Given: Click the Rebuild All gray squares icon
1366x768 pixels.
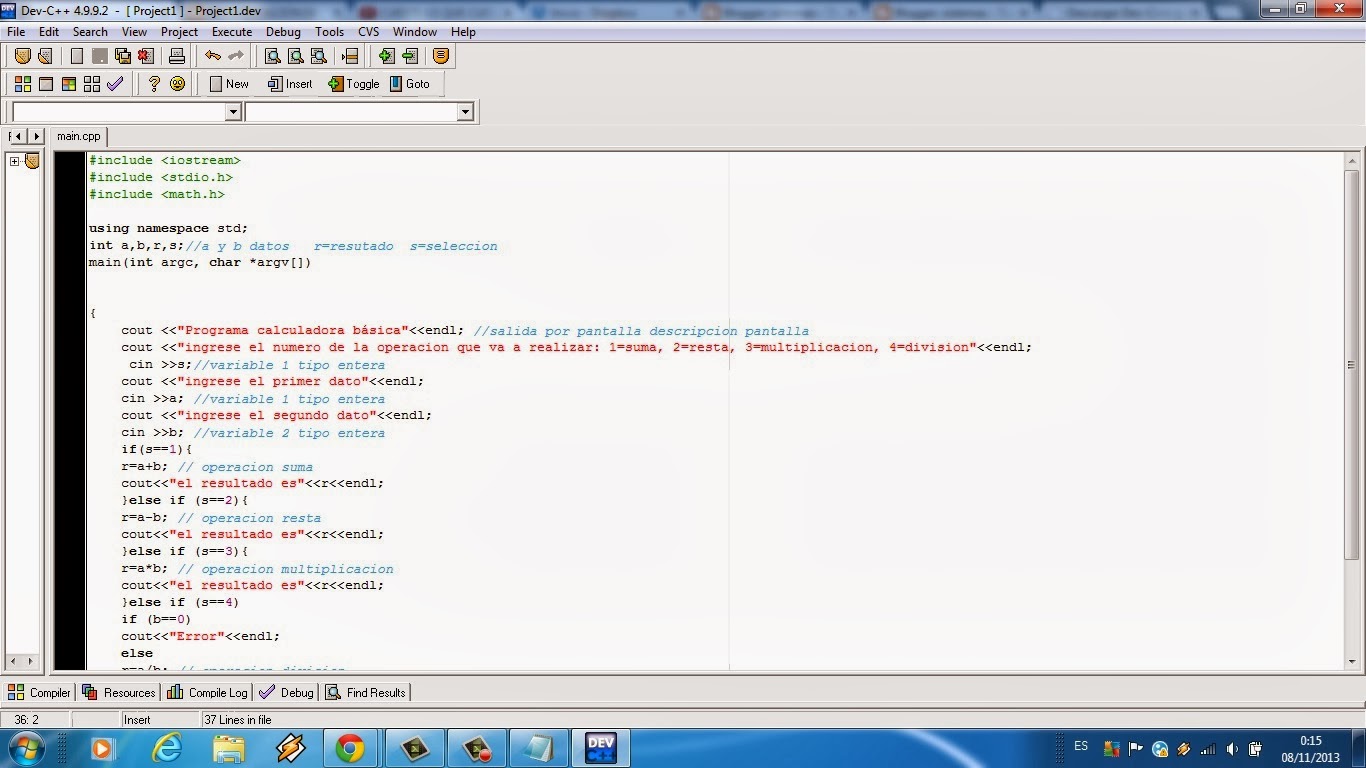Looking at the screenshot, I should (x=92, y=84).
